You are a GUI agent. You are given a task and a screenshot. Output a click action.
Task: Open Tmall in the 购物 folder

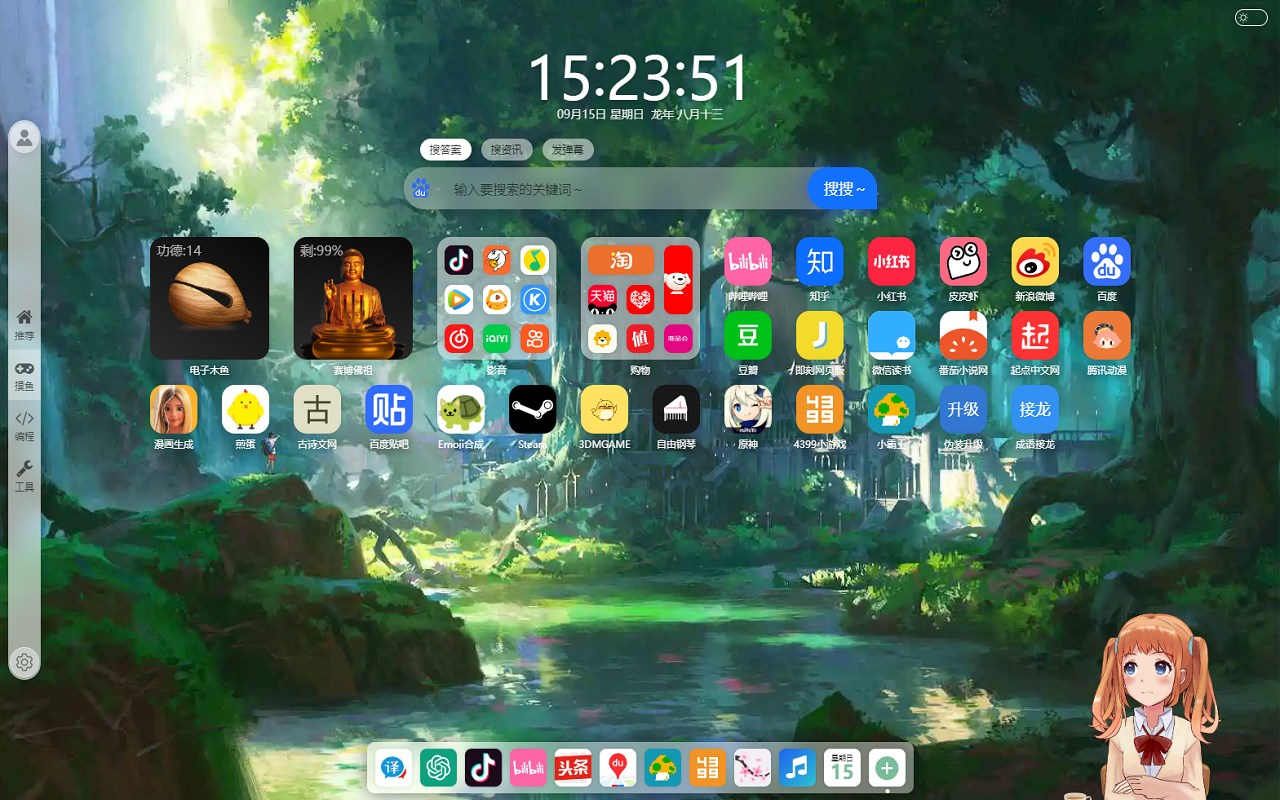click(x=602, y=299)
